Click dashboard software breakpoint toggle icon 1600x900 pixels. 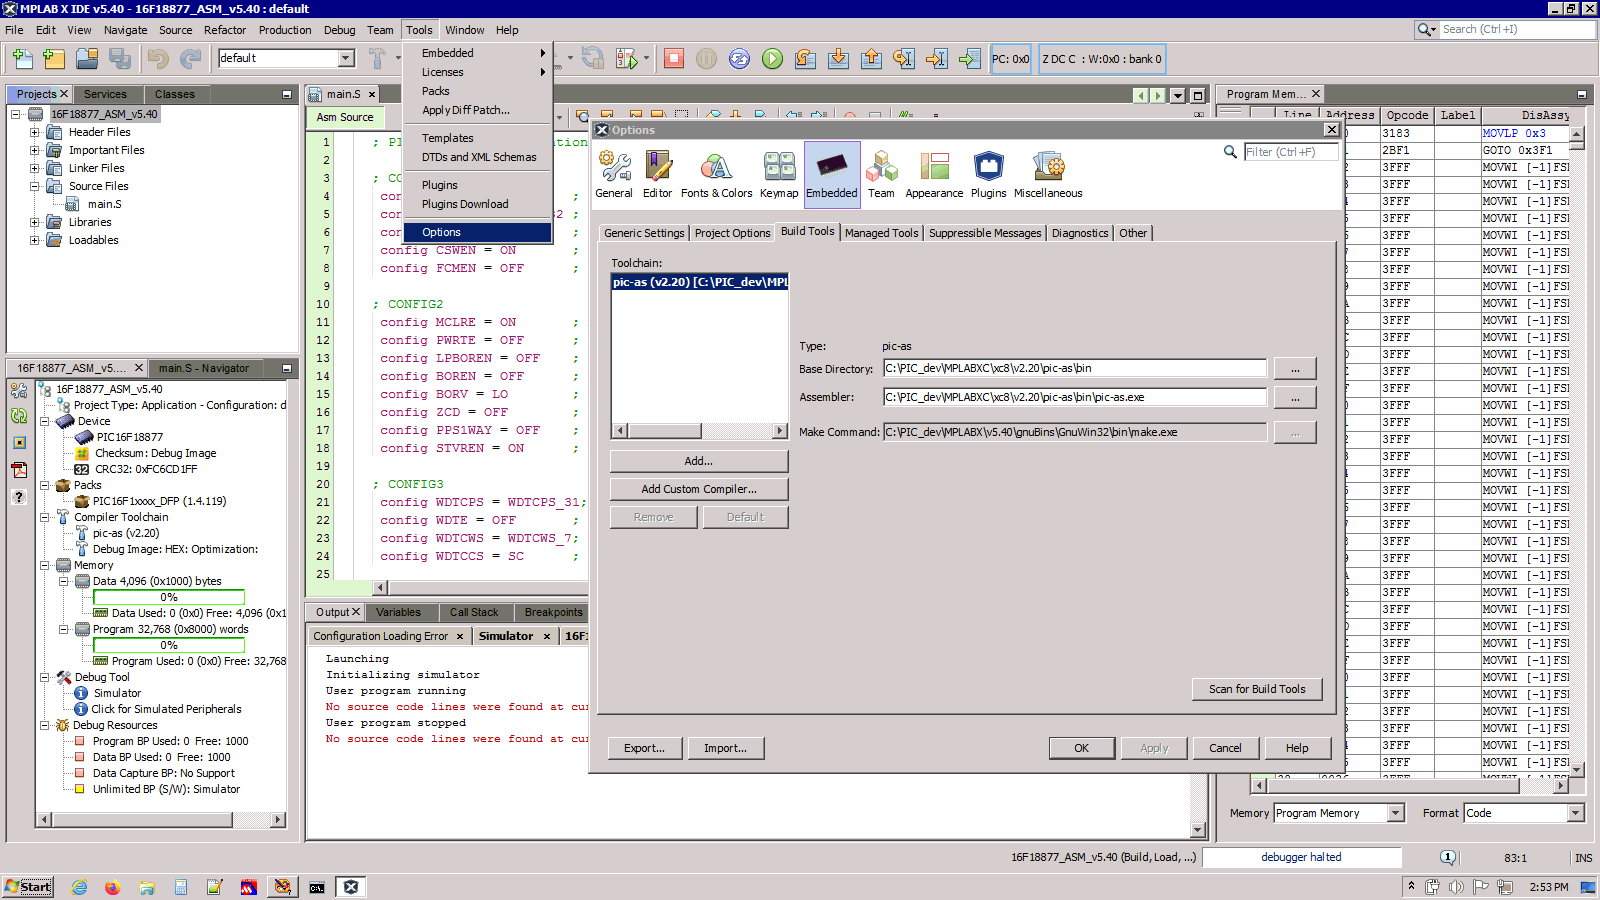click(19, 443)
